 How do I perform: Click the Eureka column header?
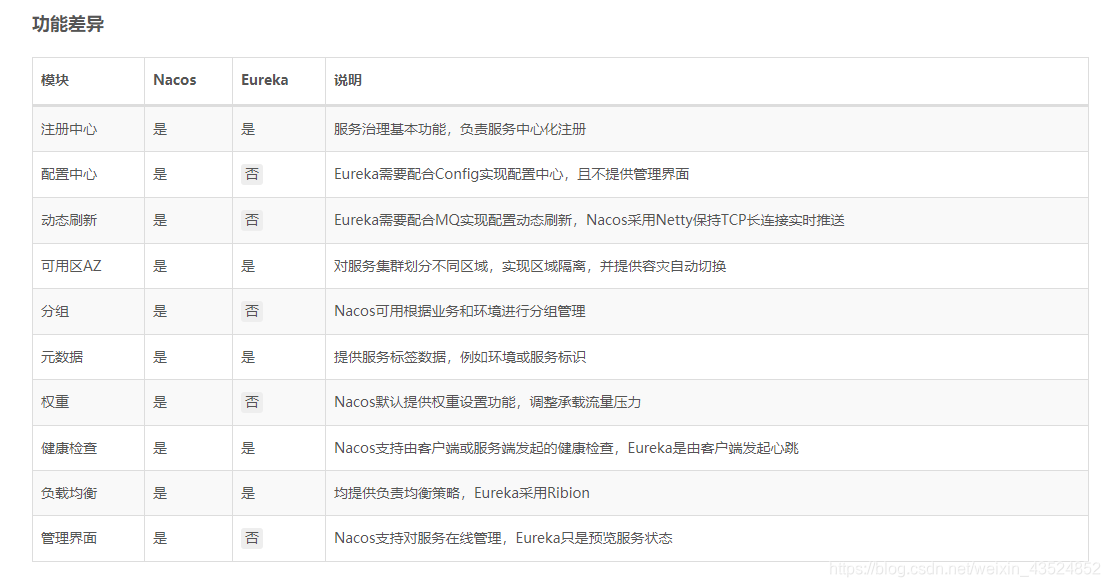(x=264, y=80)
